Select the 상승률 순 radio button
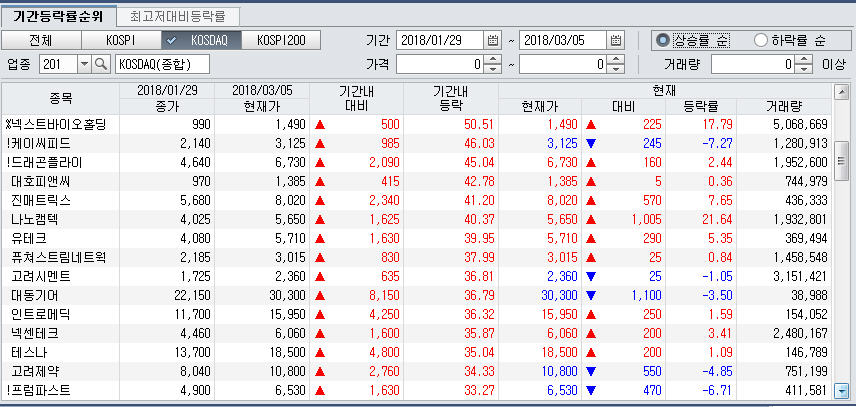Screen dimensions: 856x407 [x=663, y=40]
